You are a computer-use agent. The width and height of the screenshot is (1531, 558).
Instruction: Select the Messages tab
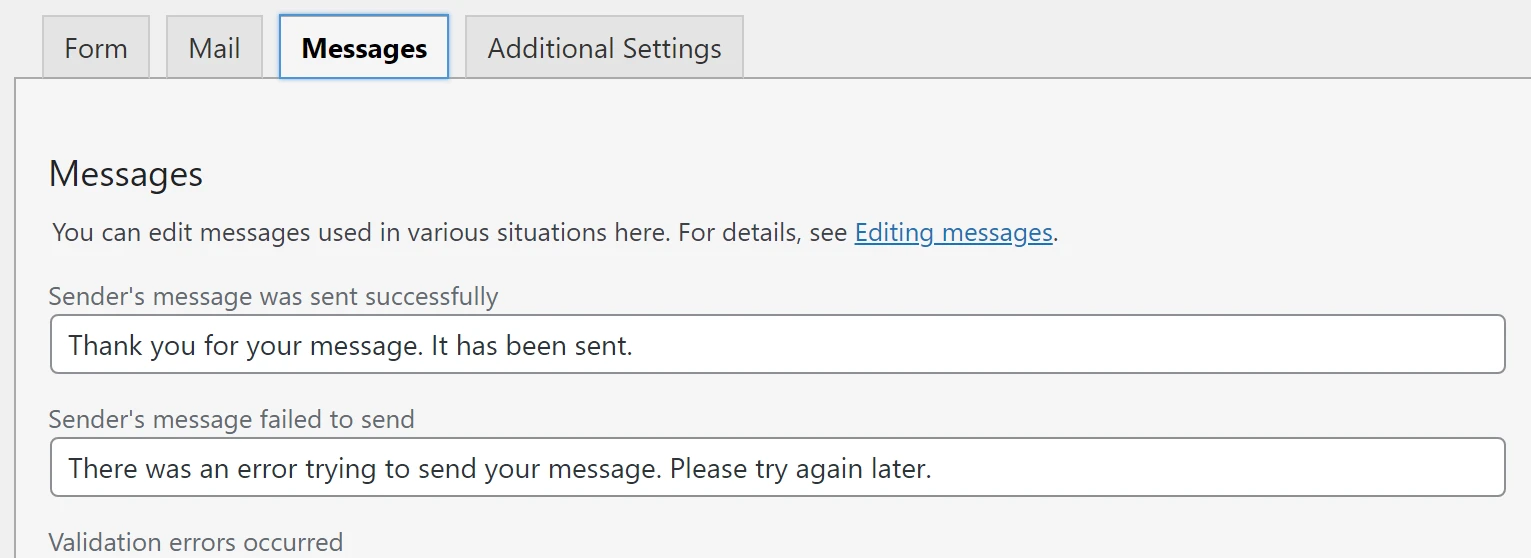pyautogui.click(x=364, y=48)
